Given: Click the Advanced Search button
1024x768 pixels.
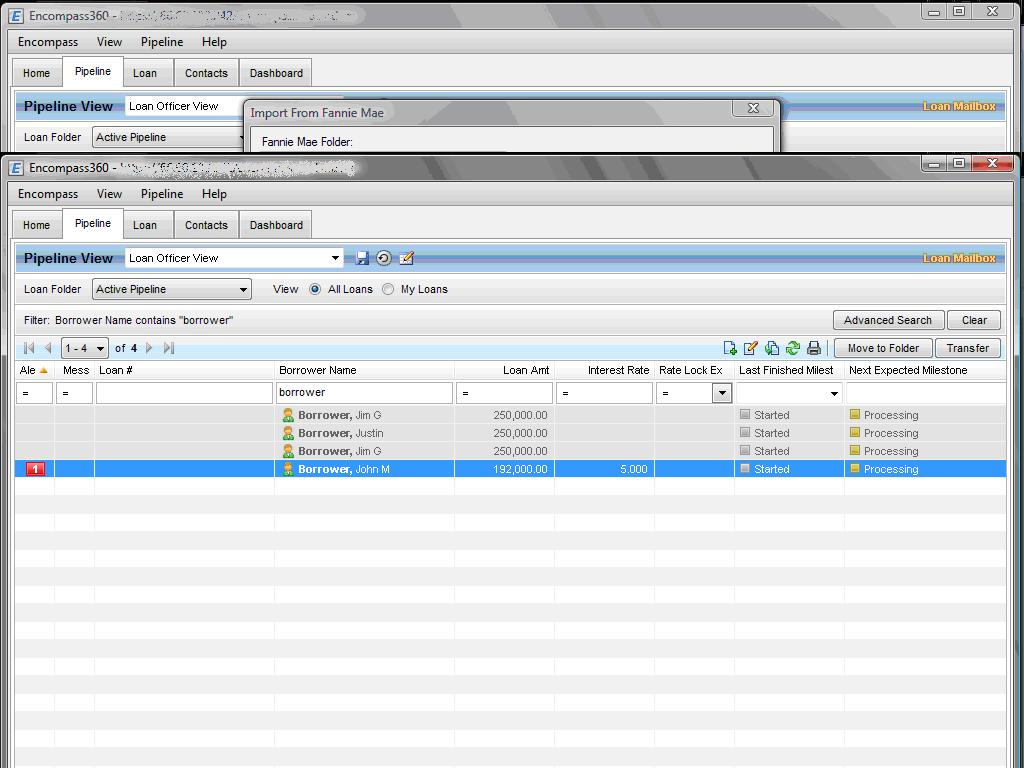Looking at the screenshot, I should point(888,320).
